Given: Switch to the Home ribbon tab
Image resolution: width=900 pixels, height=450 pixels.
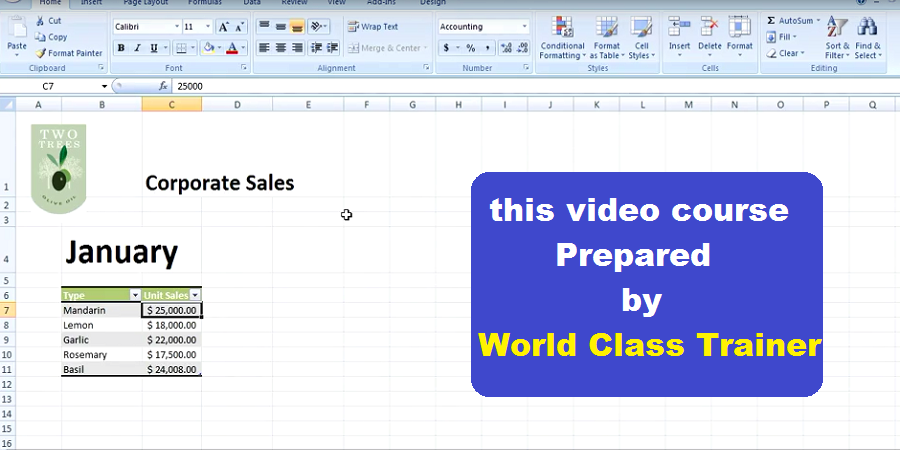Looking at the screenshot, I should 50,3.
